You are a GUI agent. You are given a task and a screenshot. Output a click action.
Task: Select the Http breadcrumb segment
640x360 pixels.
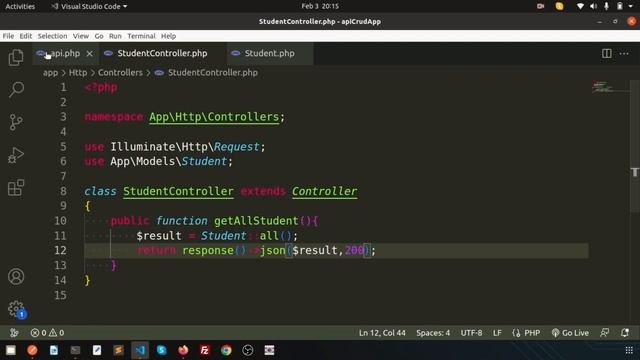pyautogui.click(x=78, y=73)
